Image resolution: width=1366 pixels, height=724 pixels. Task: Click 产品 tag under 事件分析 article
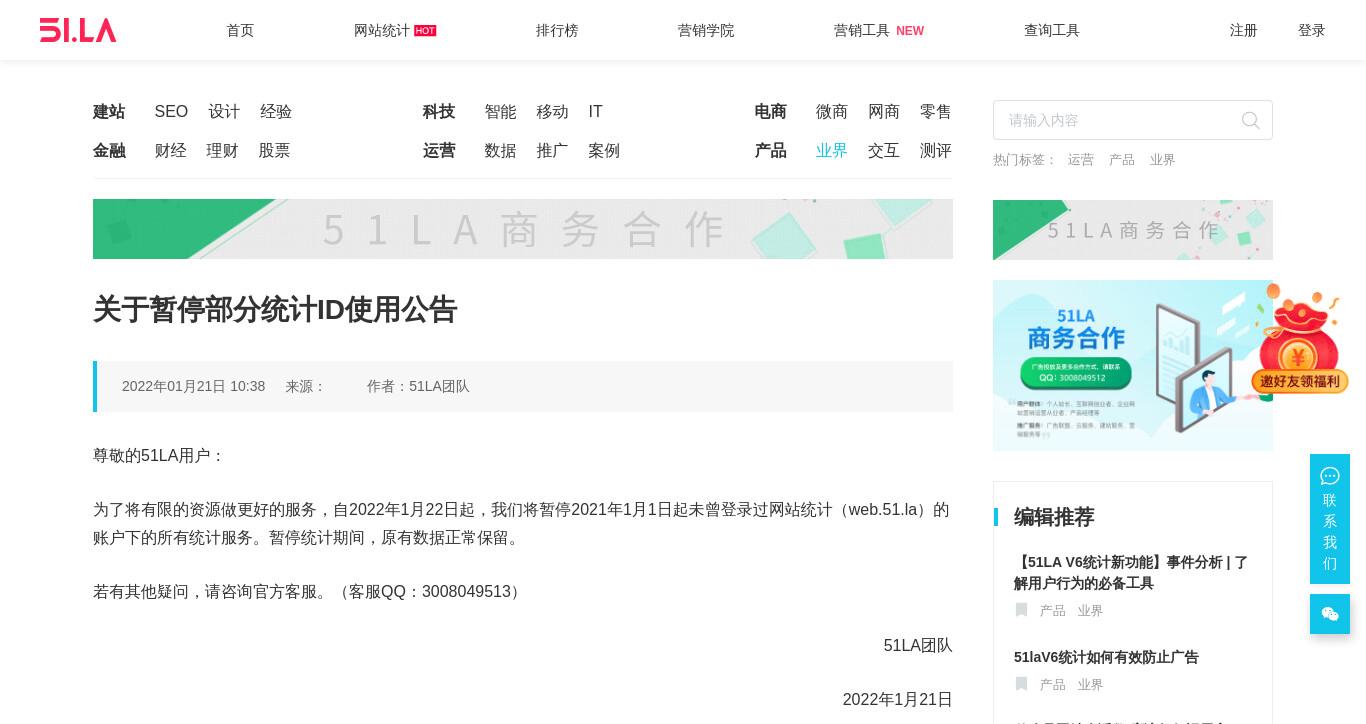coord(1052,611)
